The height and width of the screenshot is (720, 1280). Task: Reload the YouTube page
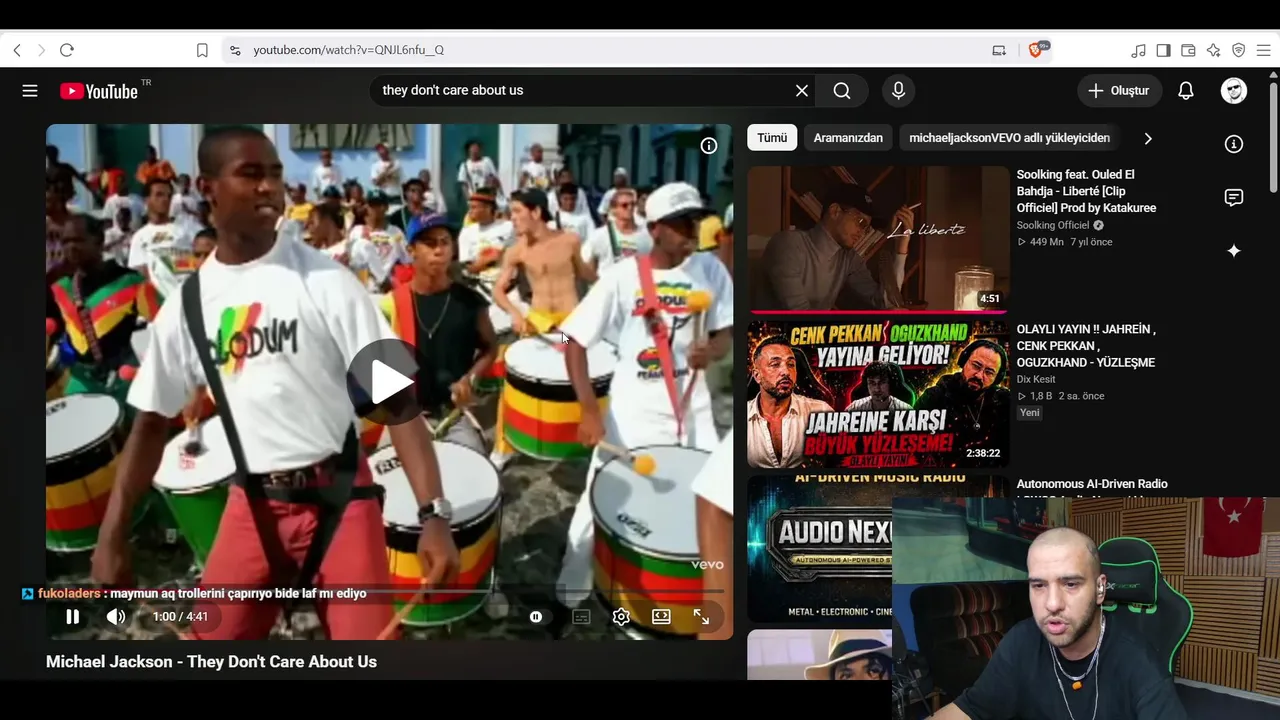coord(67,50)
